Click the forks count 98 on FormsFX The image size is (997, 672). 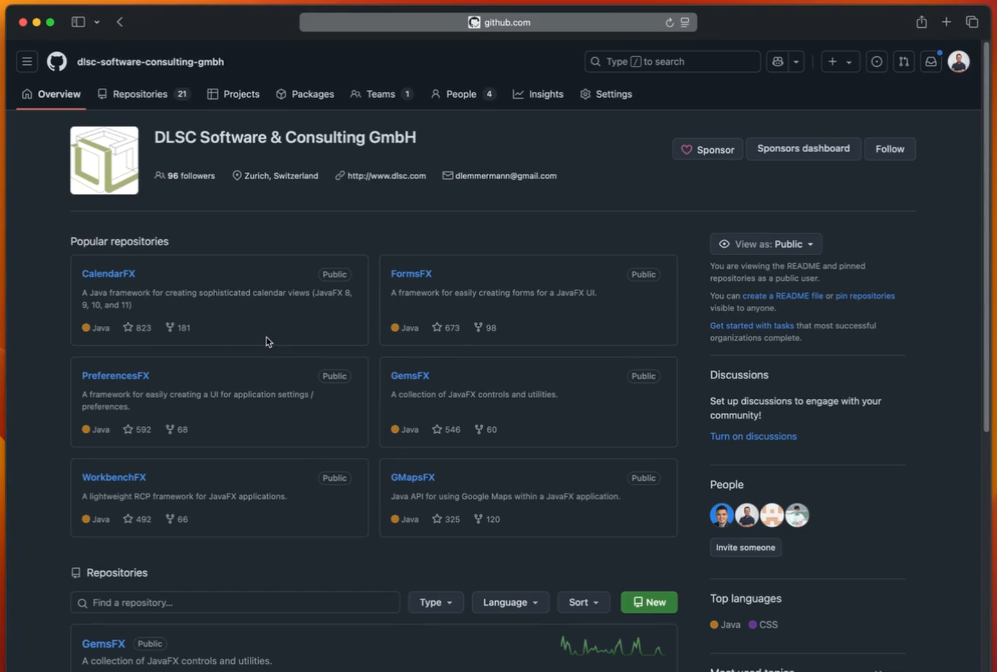(485, 328)
